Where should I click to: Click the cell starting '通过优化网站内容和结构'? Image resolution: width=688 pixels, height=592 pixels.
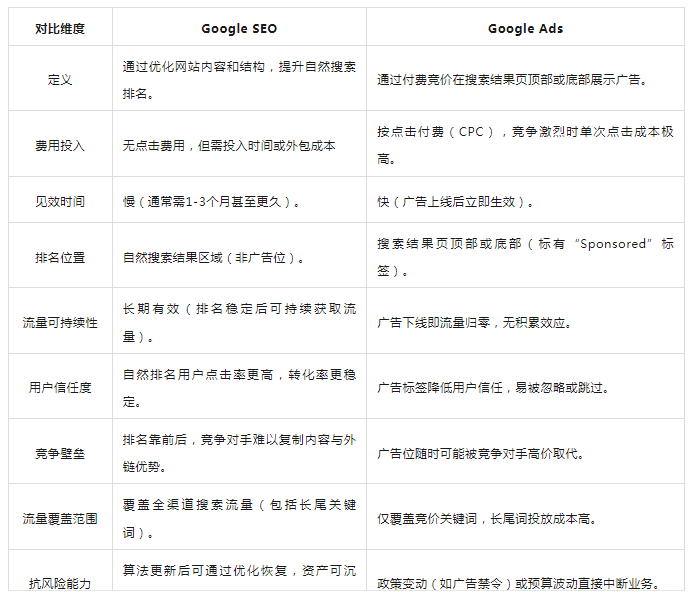(x=239, y=78)
